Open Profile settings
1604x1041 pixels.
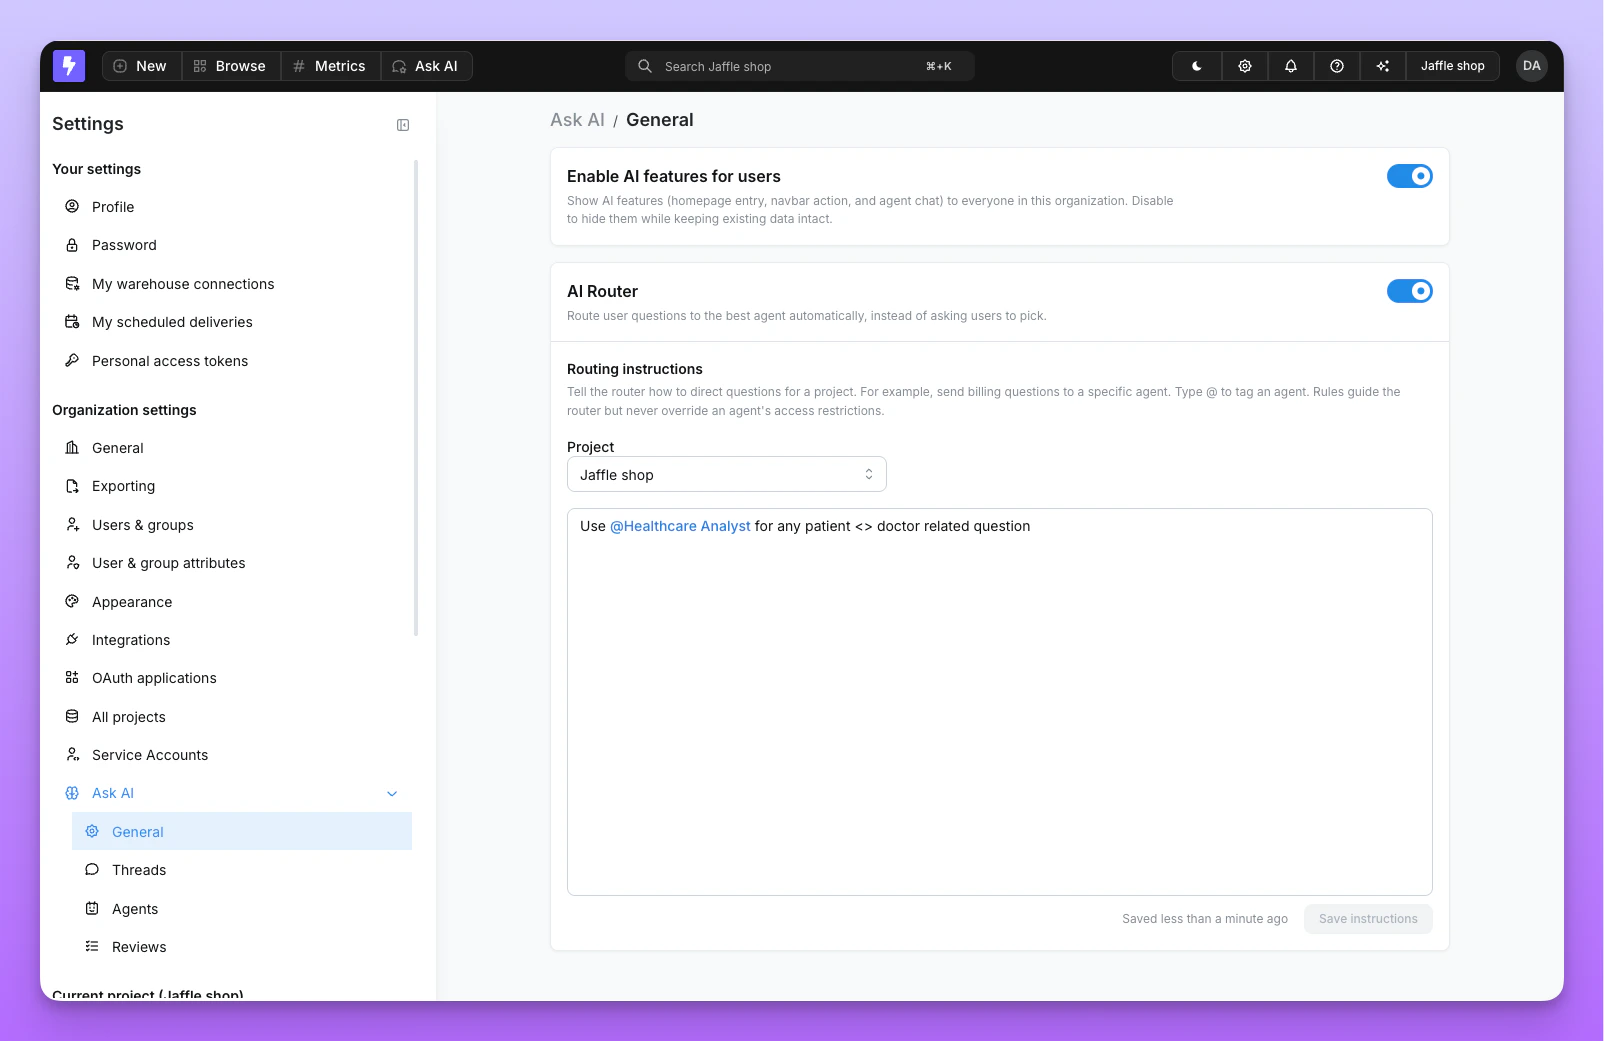232,207
